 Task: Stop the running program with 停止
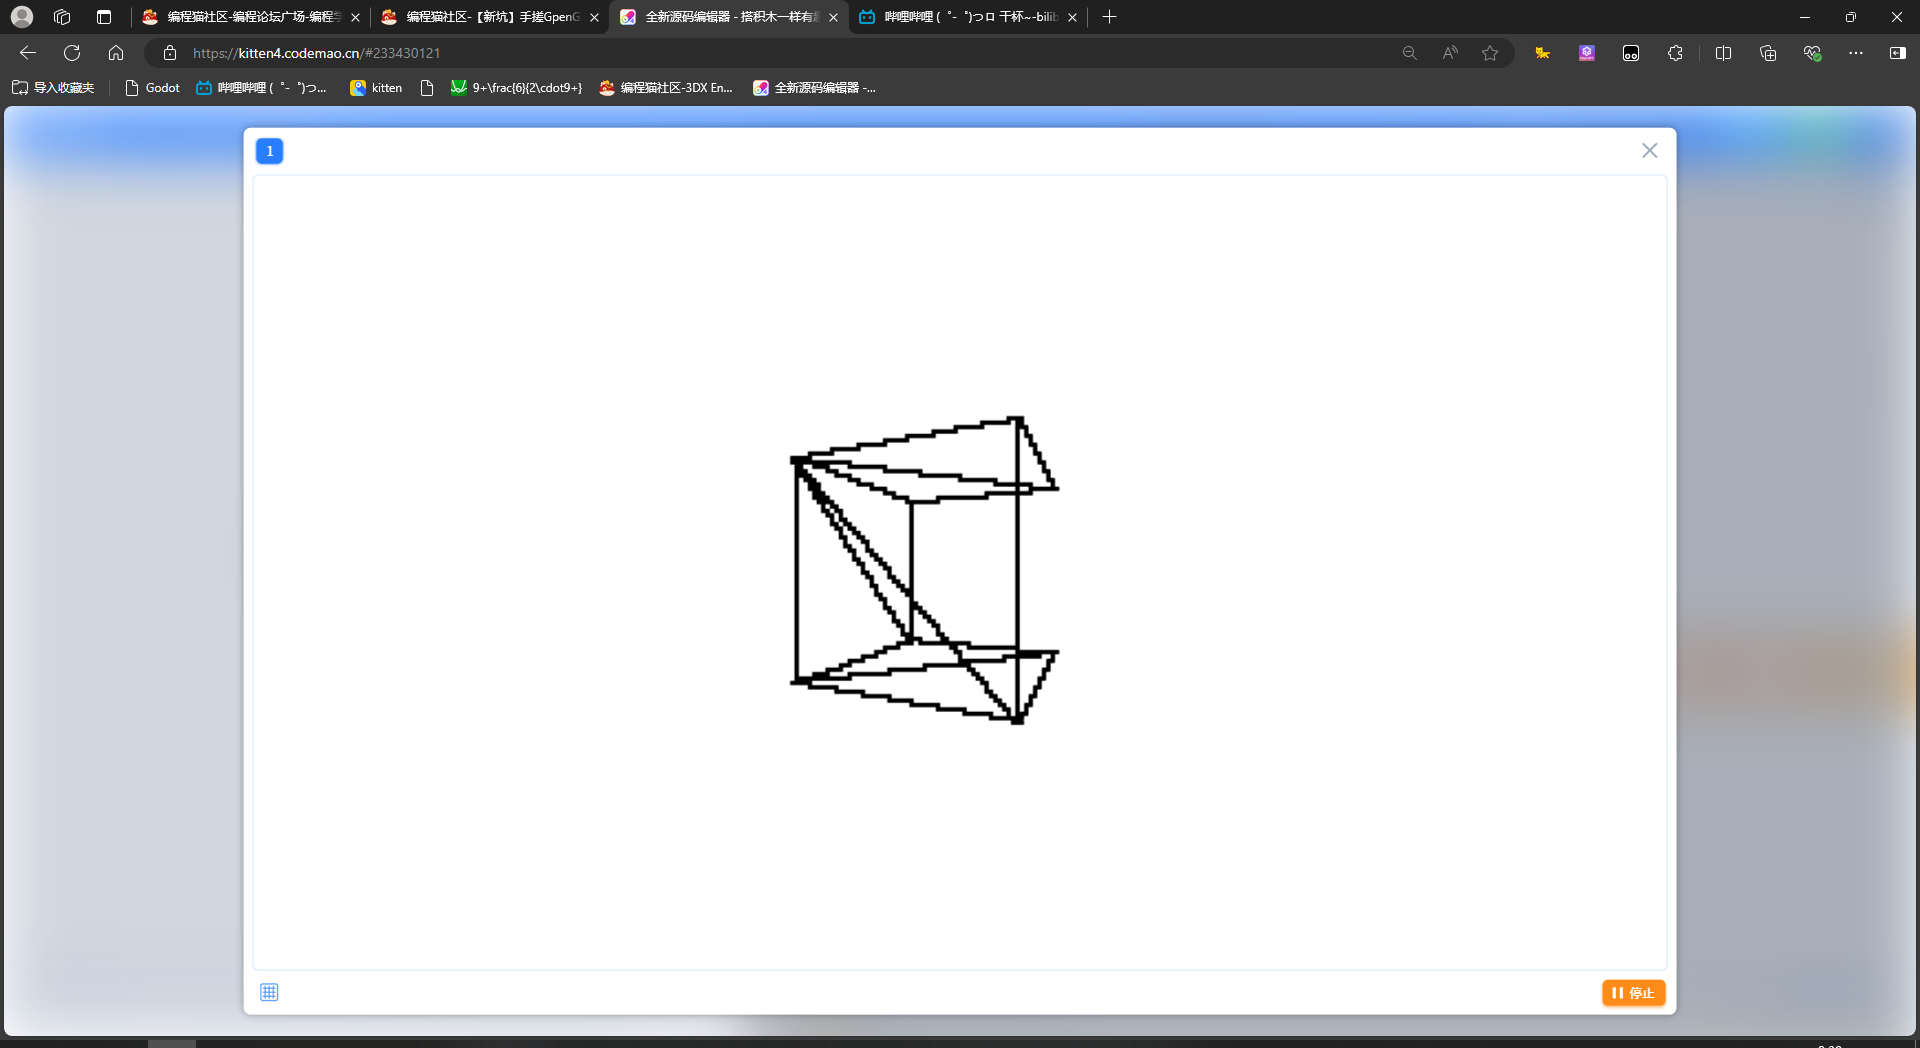point(1633,993)
